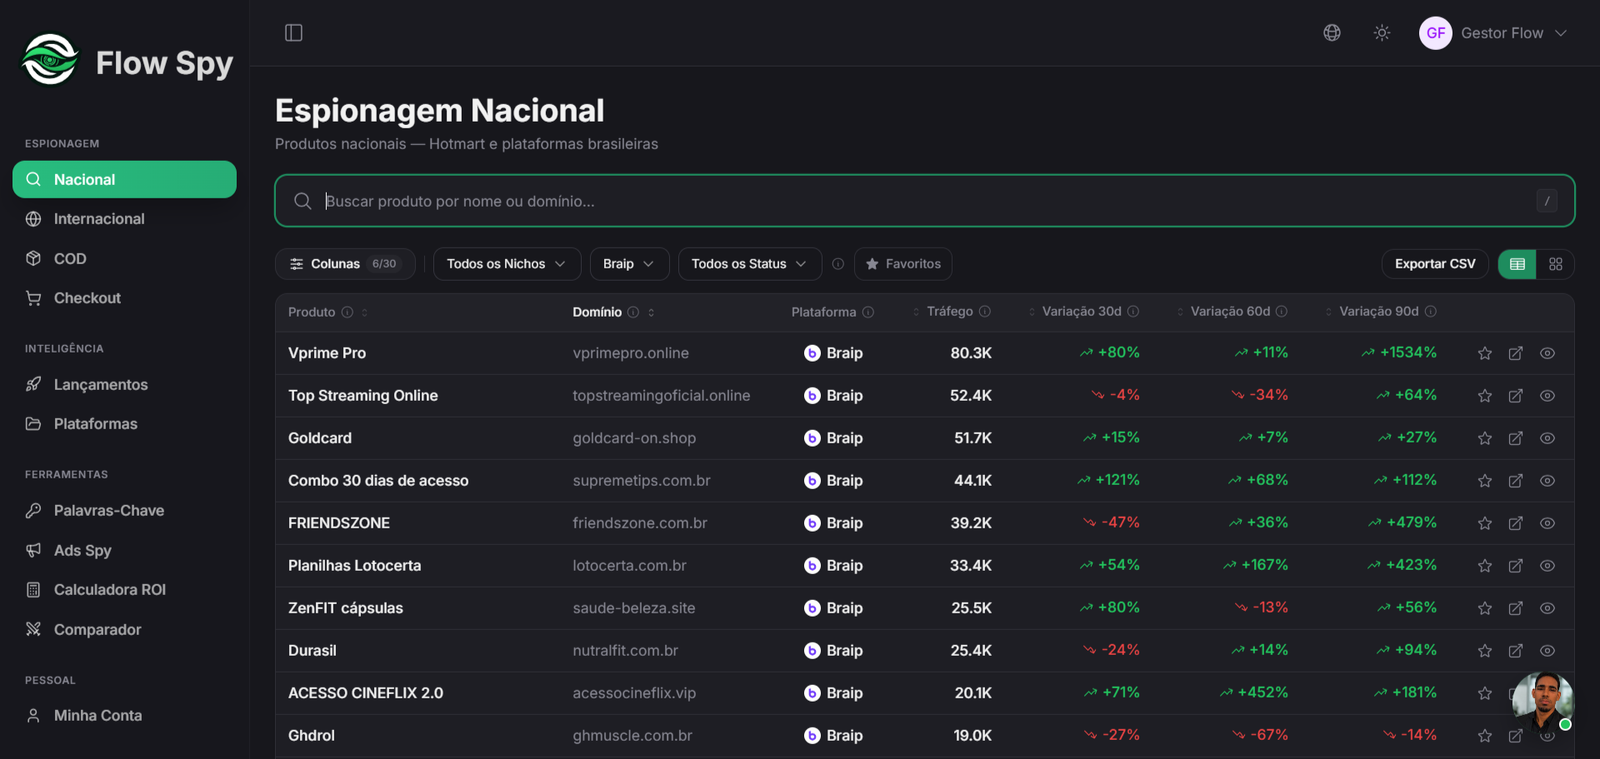Star the Top Streaming Online row

(1485, 396)
